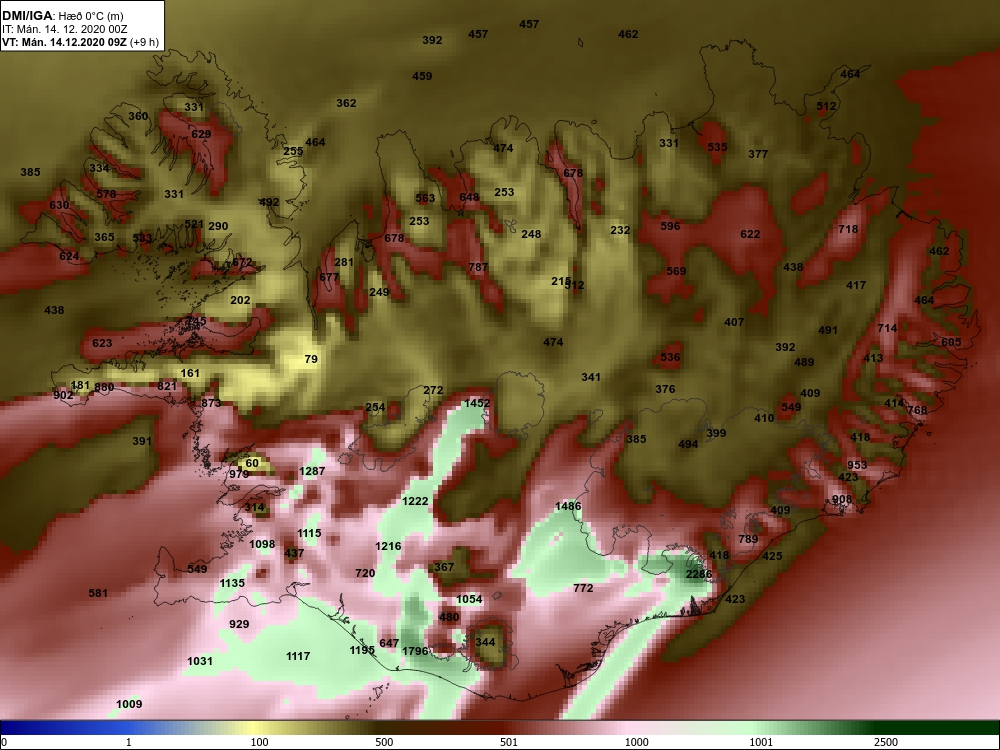Click the map value '596'
The width and height of the screenshot is (1000, 750).
[670, 226]
